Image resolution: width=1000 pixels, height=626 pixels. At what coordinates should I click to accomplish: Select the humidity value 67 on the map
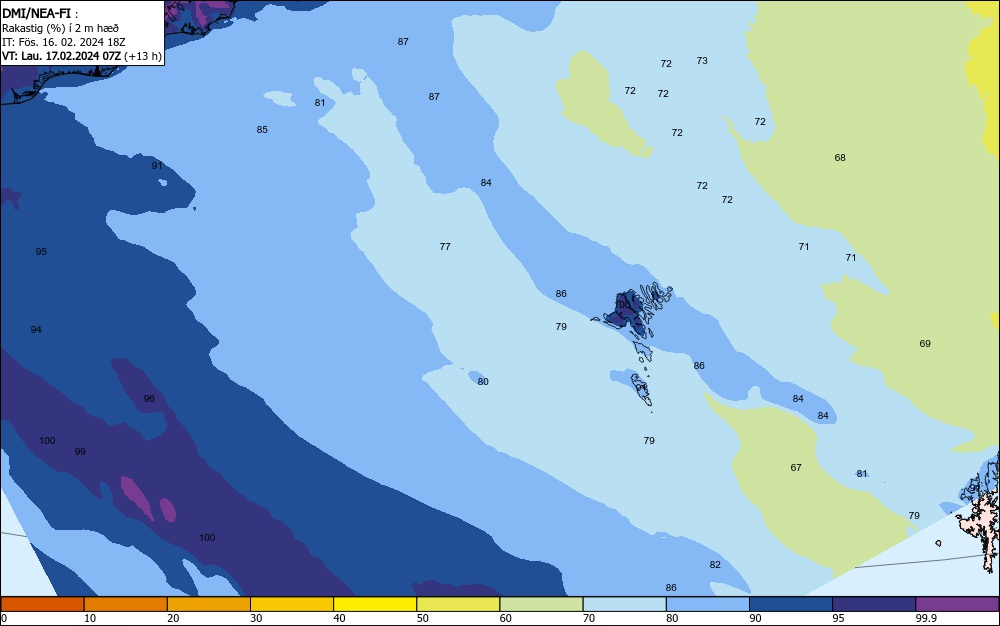(x=796, y=467)
